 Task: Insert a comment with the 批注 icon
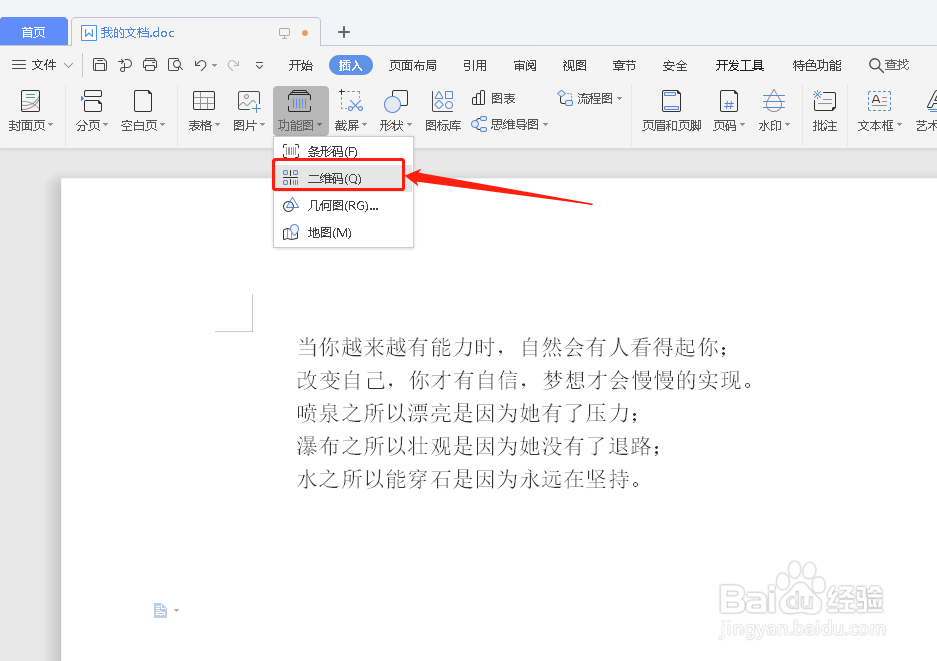[824, 110]
